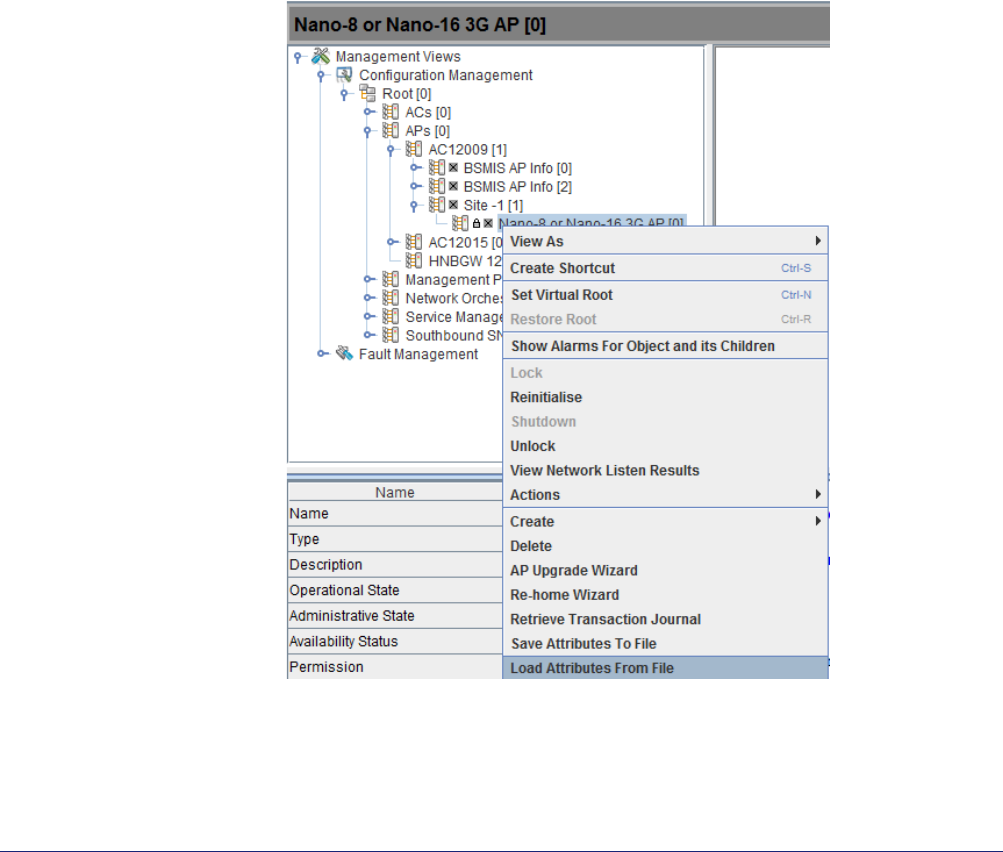This screenshot has width=1003, height=852.
Task: Select Reinitialise in the context menu
Action: pos(665,397)
